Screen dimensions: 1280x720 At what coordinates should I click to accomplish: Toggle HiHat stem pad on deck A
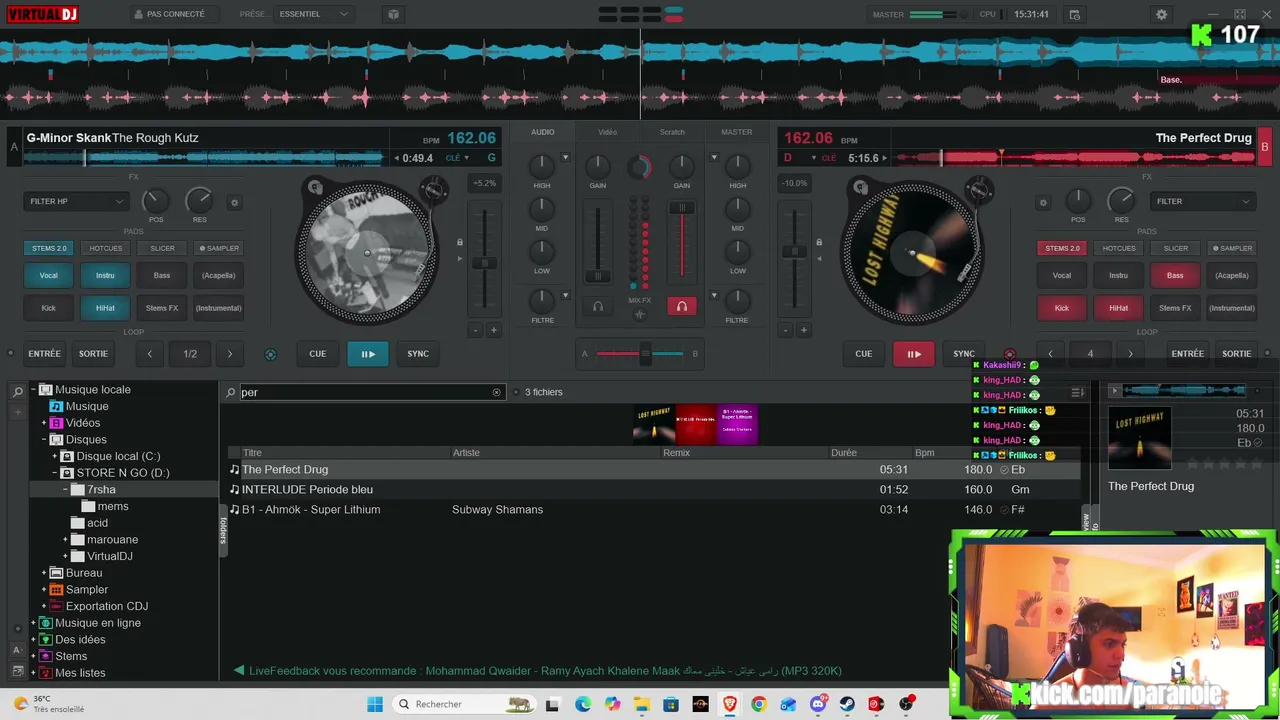(105, 308)
